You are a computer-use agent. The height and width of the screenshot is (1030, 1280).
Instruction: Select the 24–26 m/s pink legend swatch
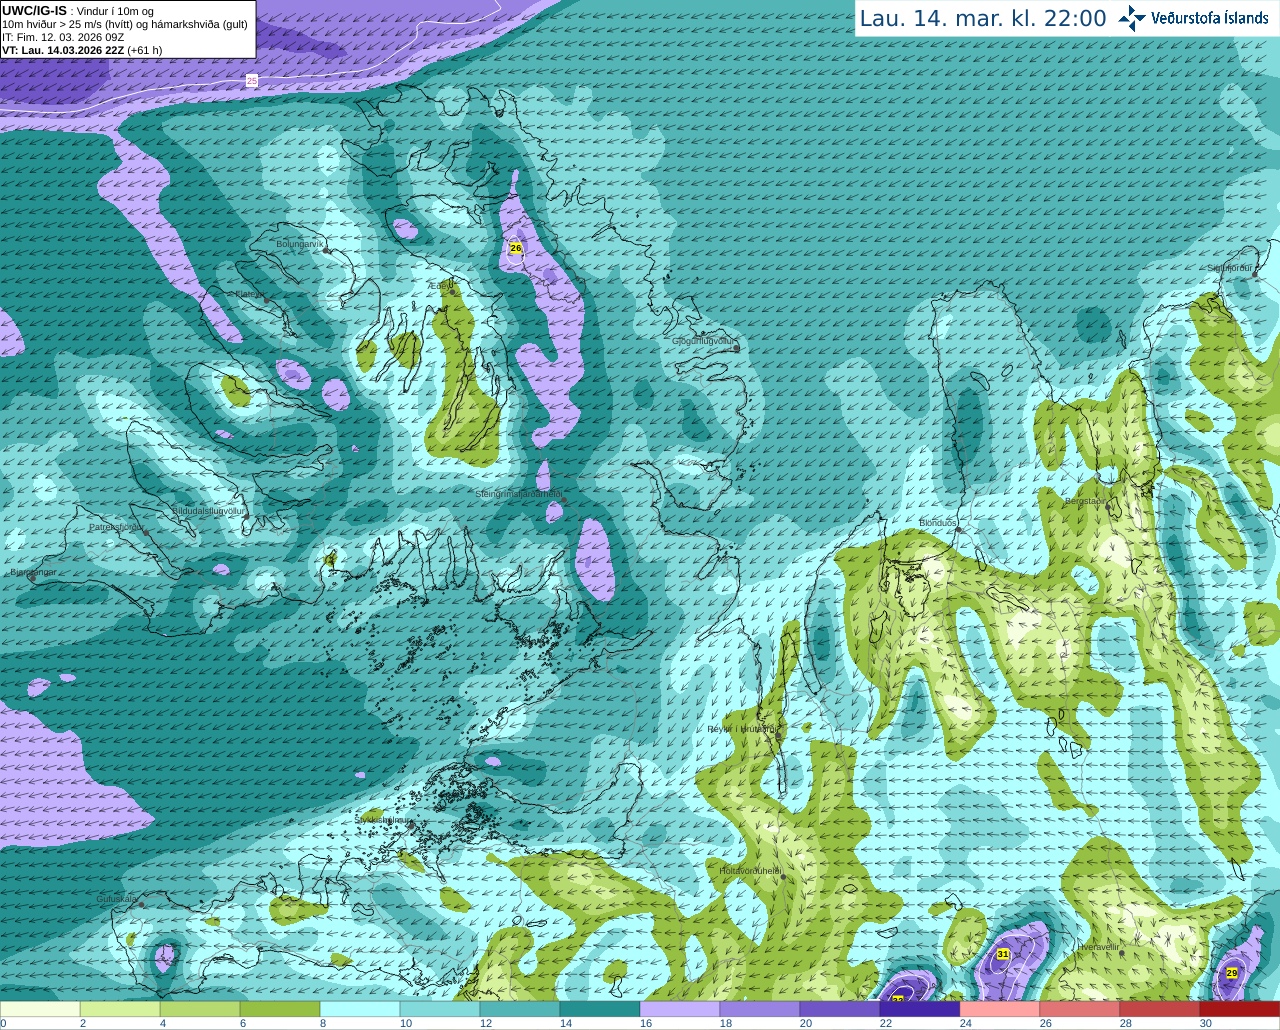click(1000, 1009)
